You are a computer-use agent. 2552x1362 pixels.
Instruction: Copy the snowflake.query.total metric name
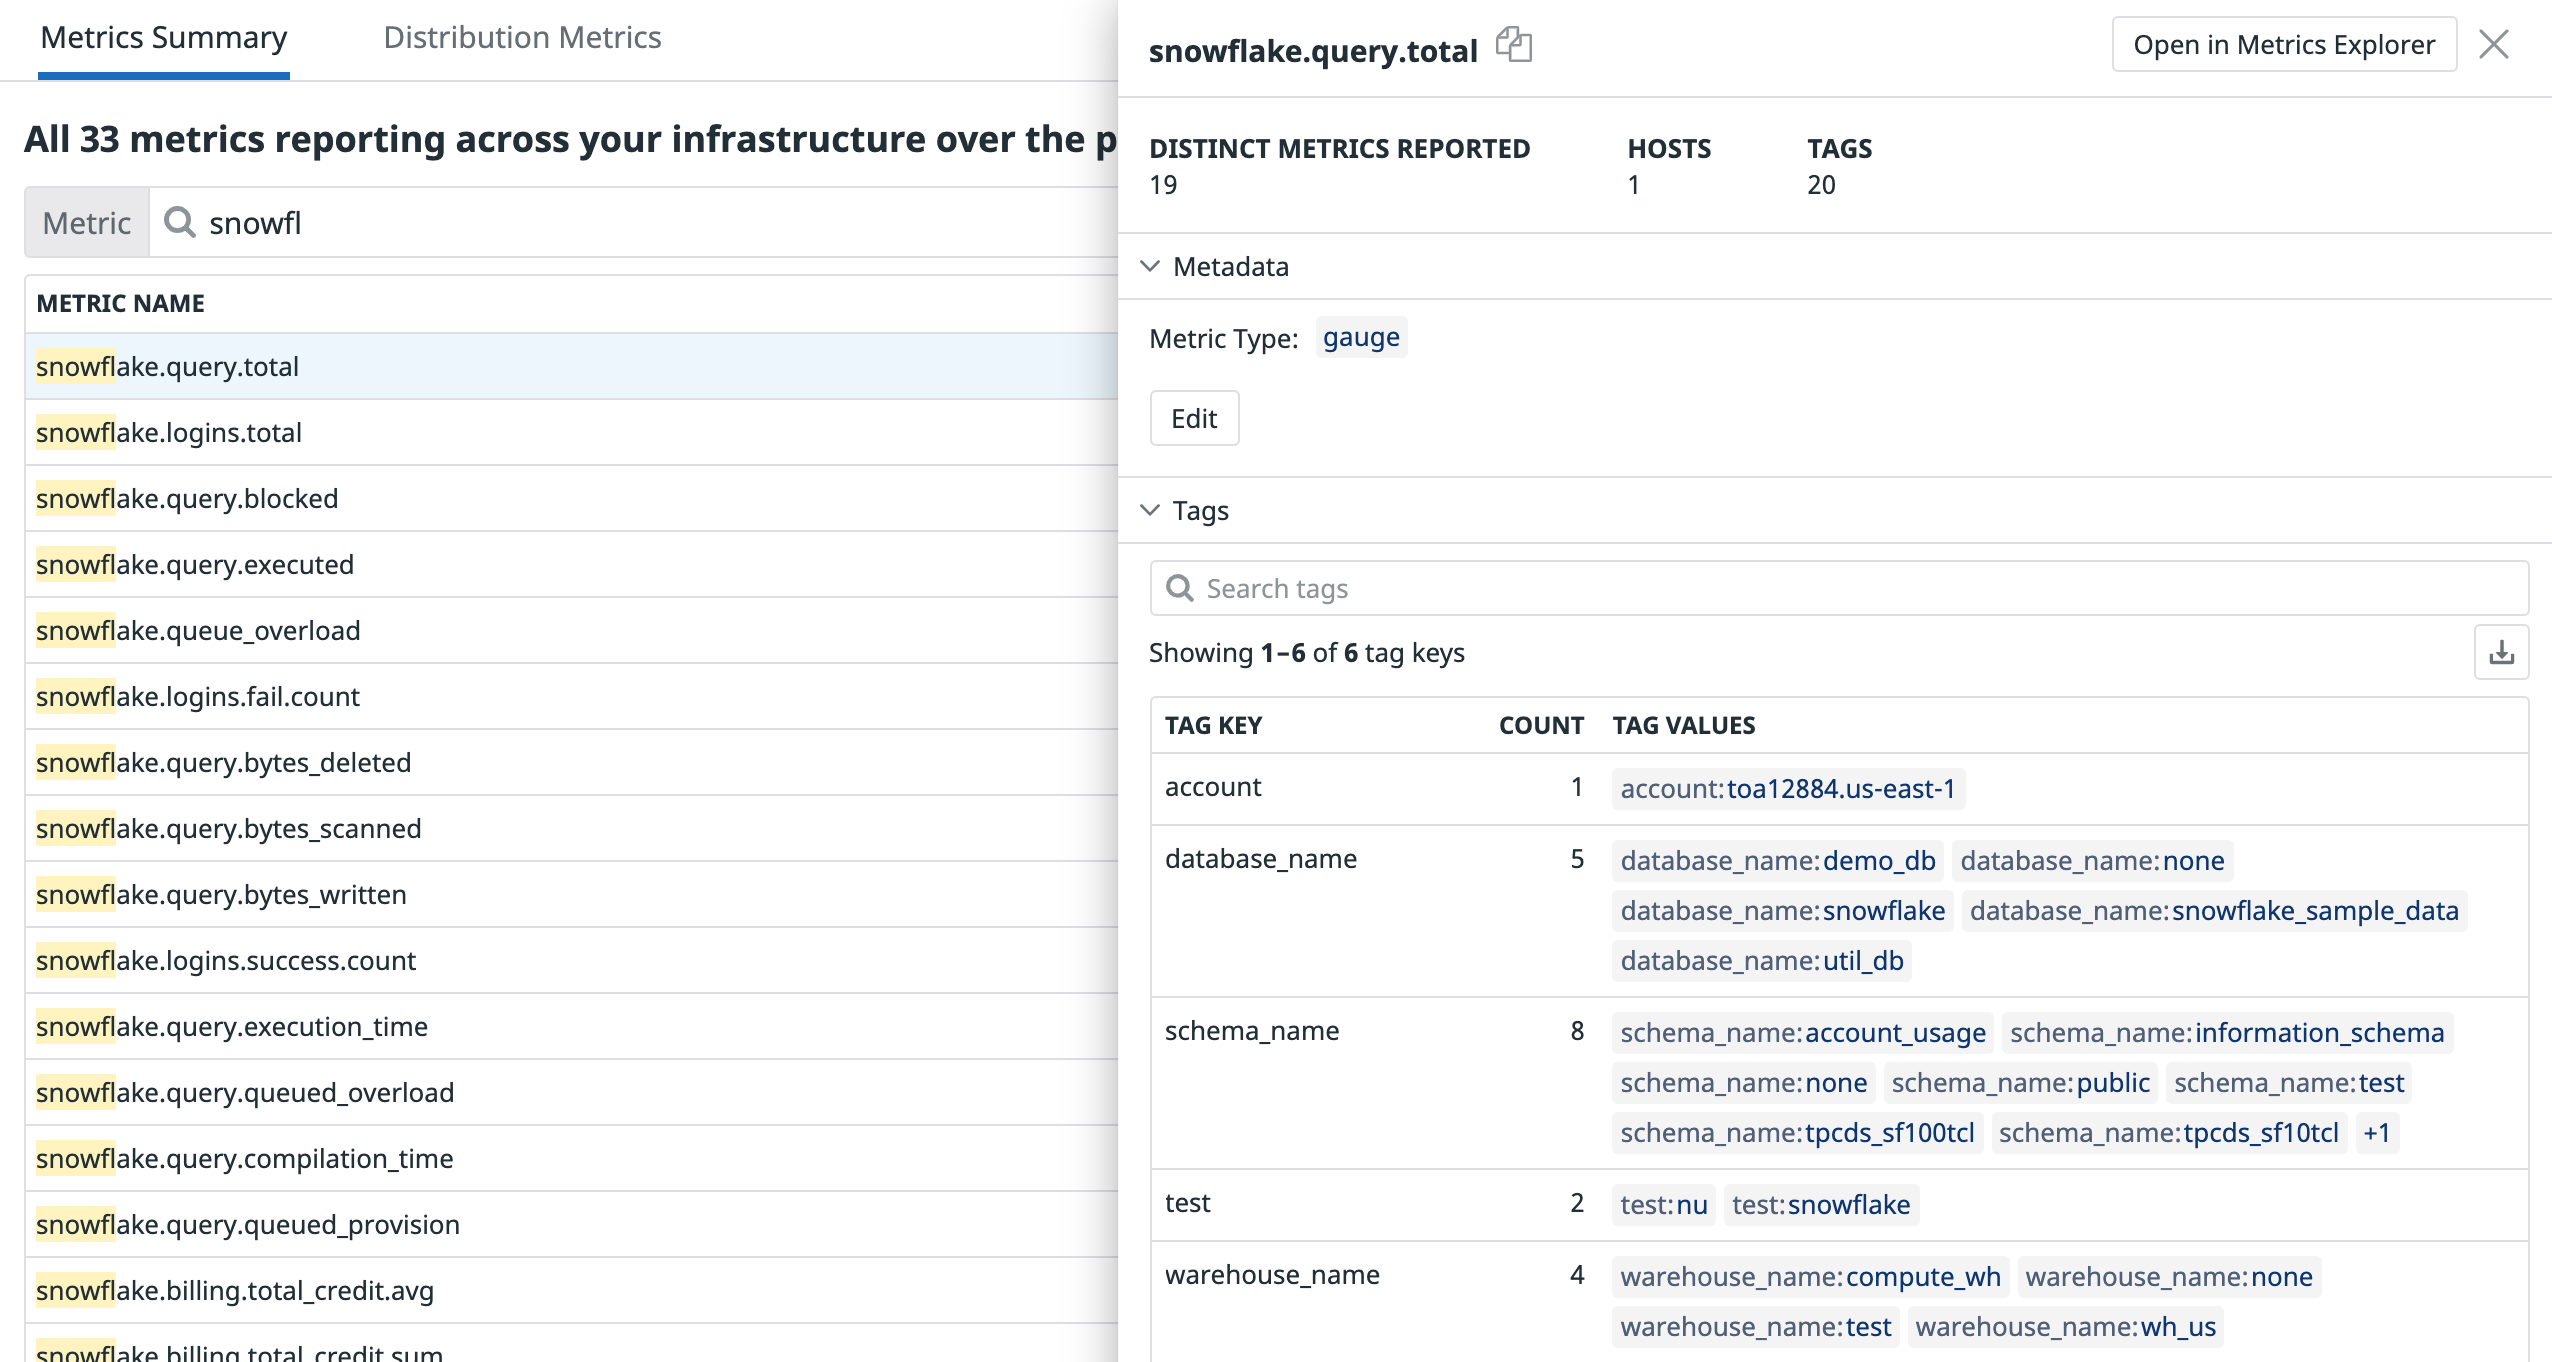[1513, 45]
